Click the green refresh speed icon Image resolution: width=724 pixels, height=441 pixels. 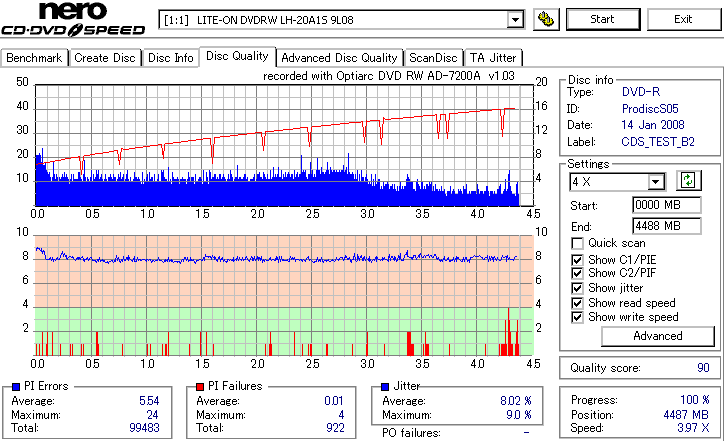[688, 181]
